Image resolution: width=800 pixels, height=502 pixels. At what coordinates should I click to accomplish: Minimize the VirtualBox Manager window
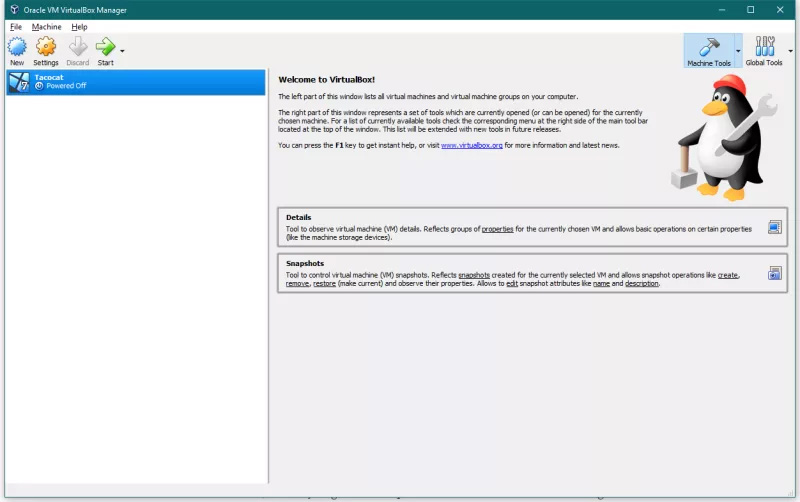click(721, 10)
